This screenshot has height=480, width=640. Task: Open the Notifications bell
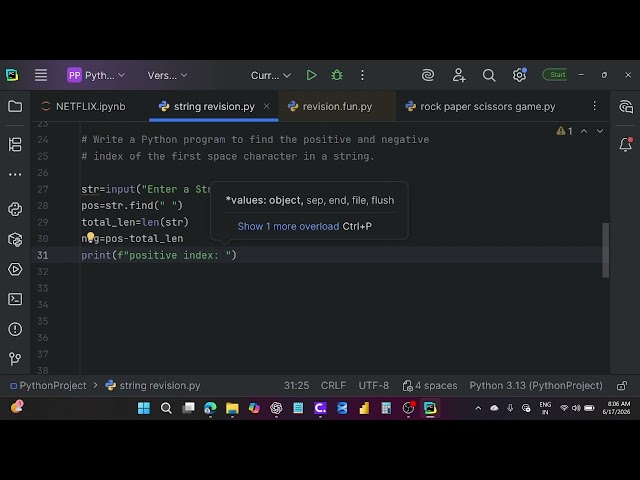click(x=625, y=144)
